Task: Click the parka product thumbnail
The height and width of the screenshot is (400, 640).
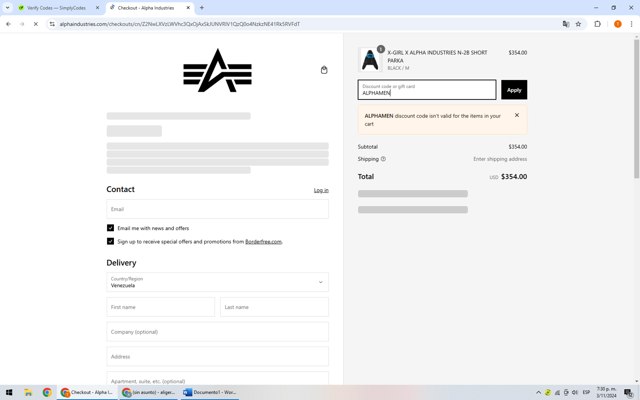Action: (370, 60)
